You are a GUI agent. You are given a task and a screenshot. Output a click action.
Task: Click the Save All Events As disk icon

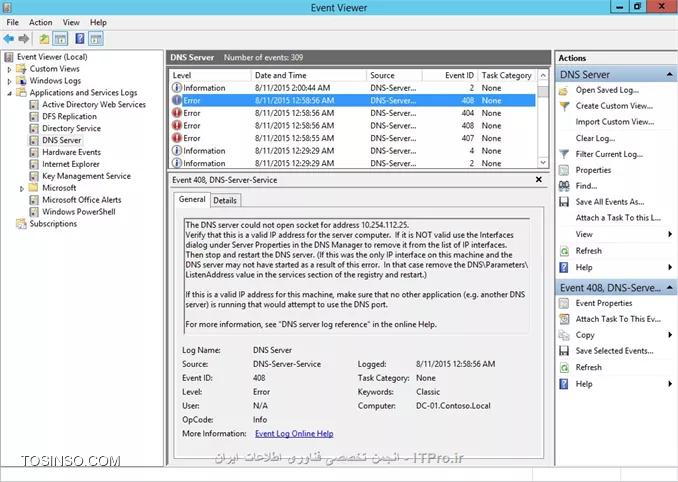[x=563, y=202]
